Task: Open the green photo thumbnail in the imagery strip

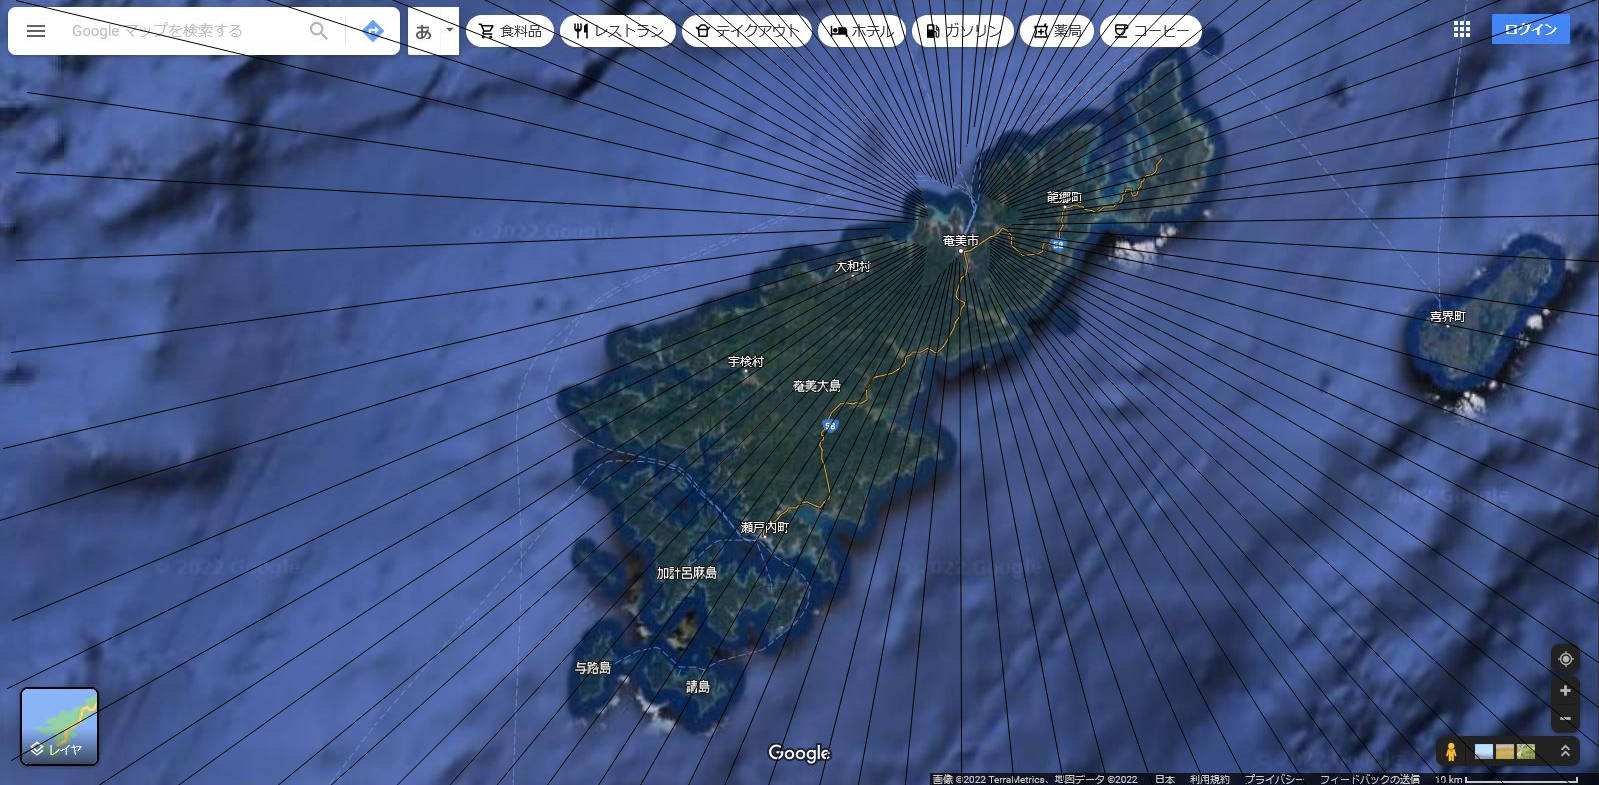Action: [1526, 751]
